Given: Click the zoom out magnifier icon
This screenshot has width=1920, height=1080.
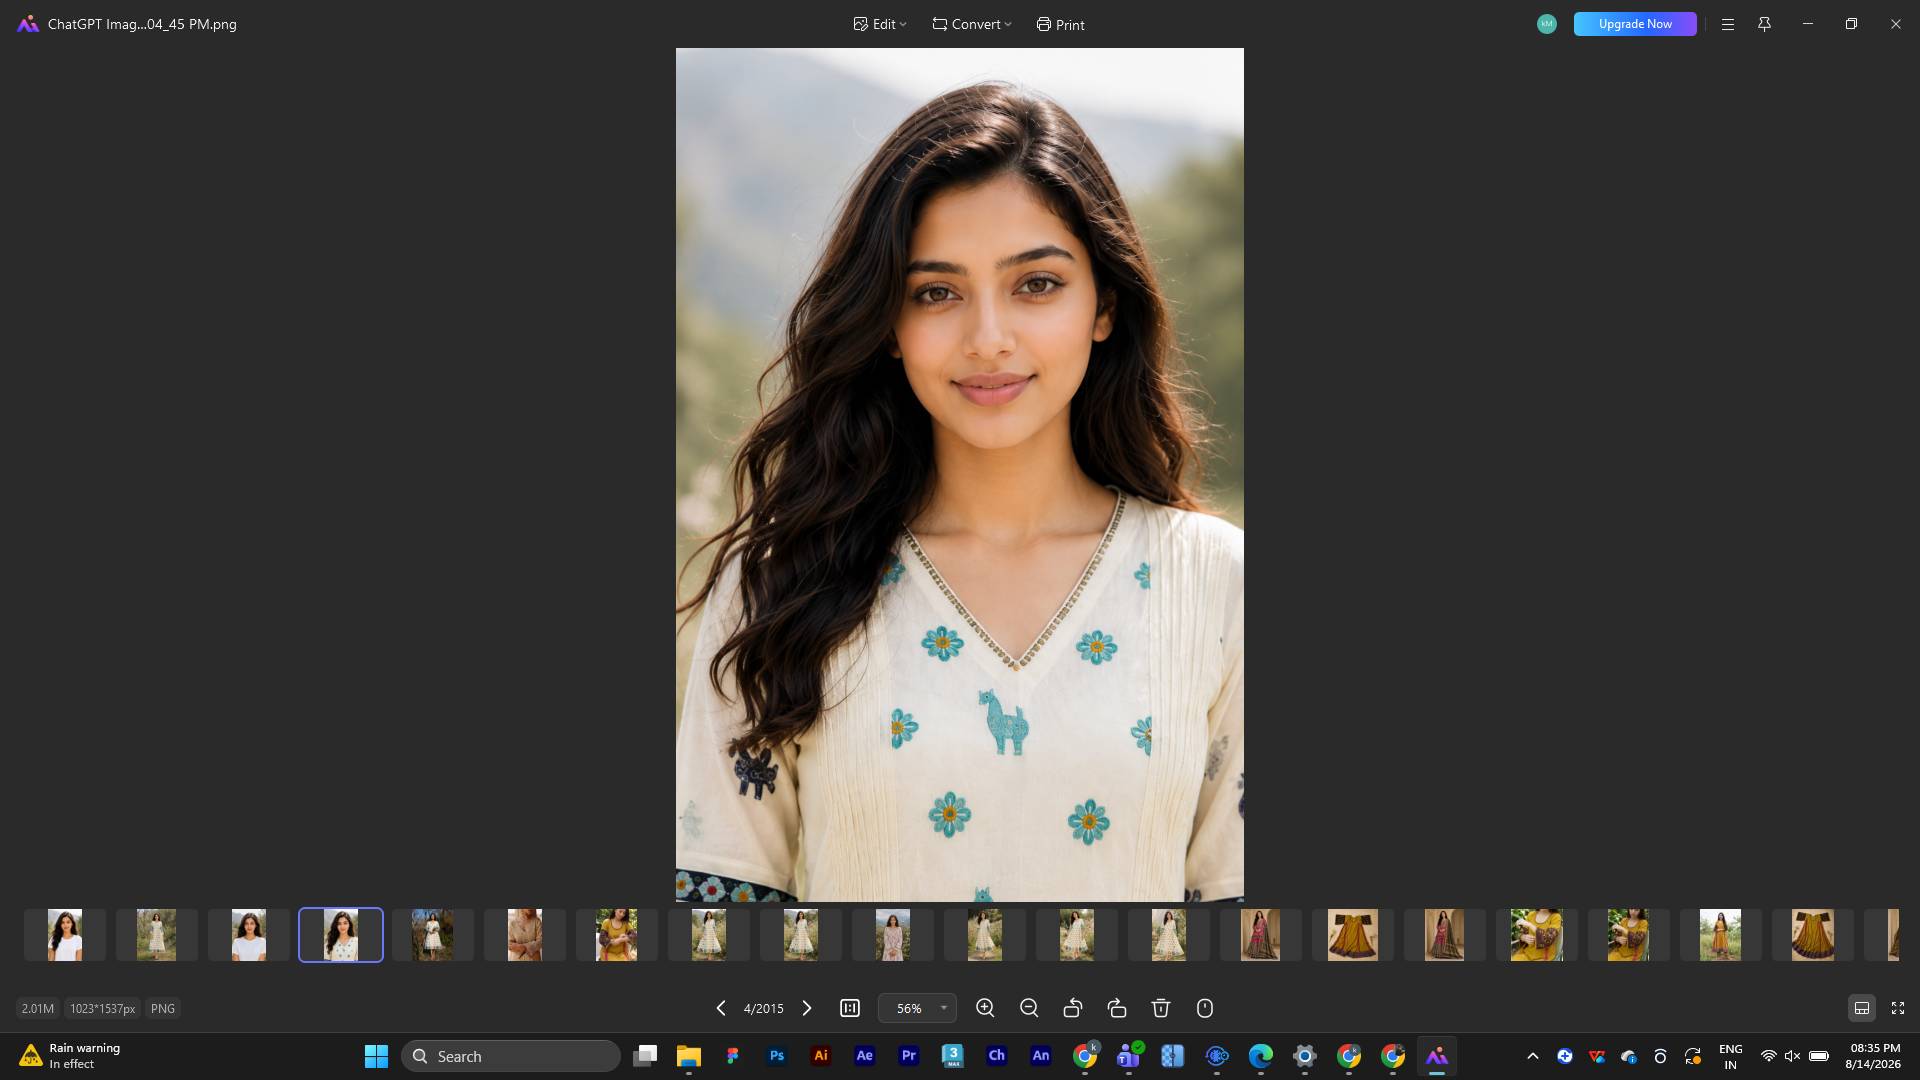Looking at the screenshot, I should pyautogui.click(x=1029, y=1008).
